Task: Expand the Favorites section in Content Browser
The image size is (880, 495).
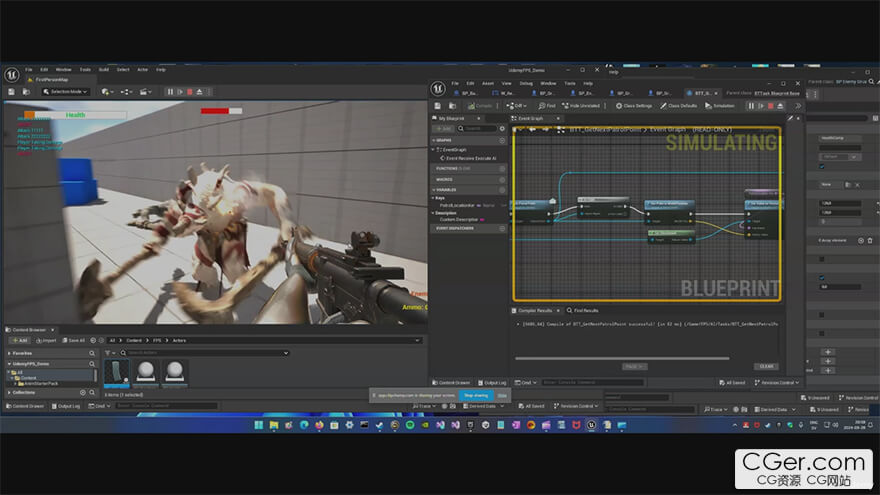Action: 10,353
